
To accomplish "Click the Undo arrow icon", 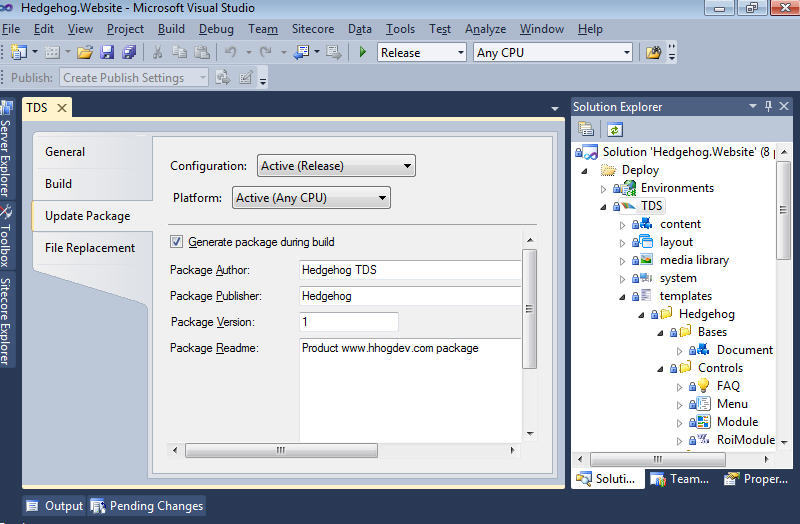I will click(231, 52).
